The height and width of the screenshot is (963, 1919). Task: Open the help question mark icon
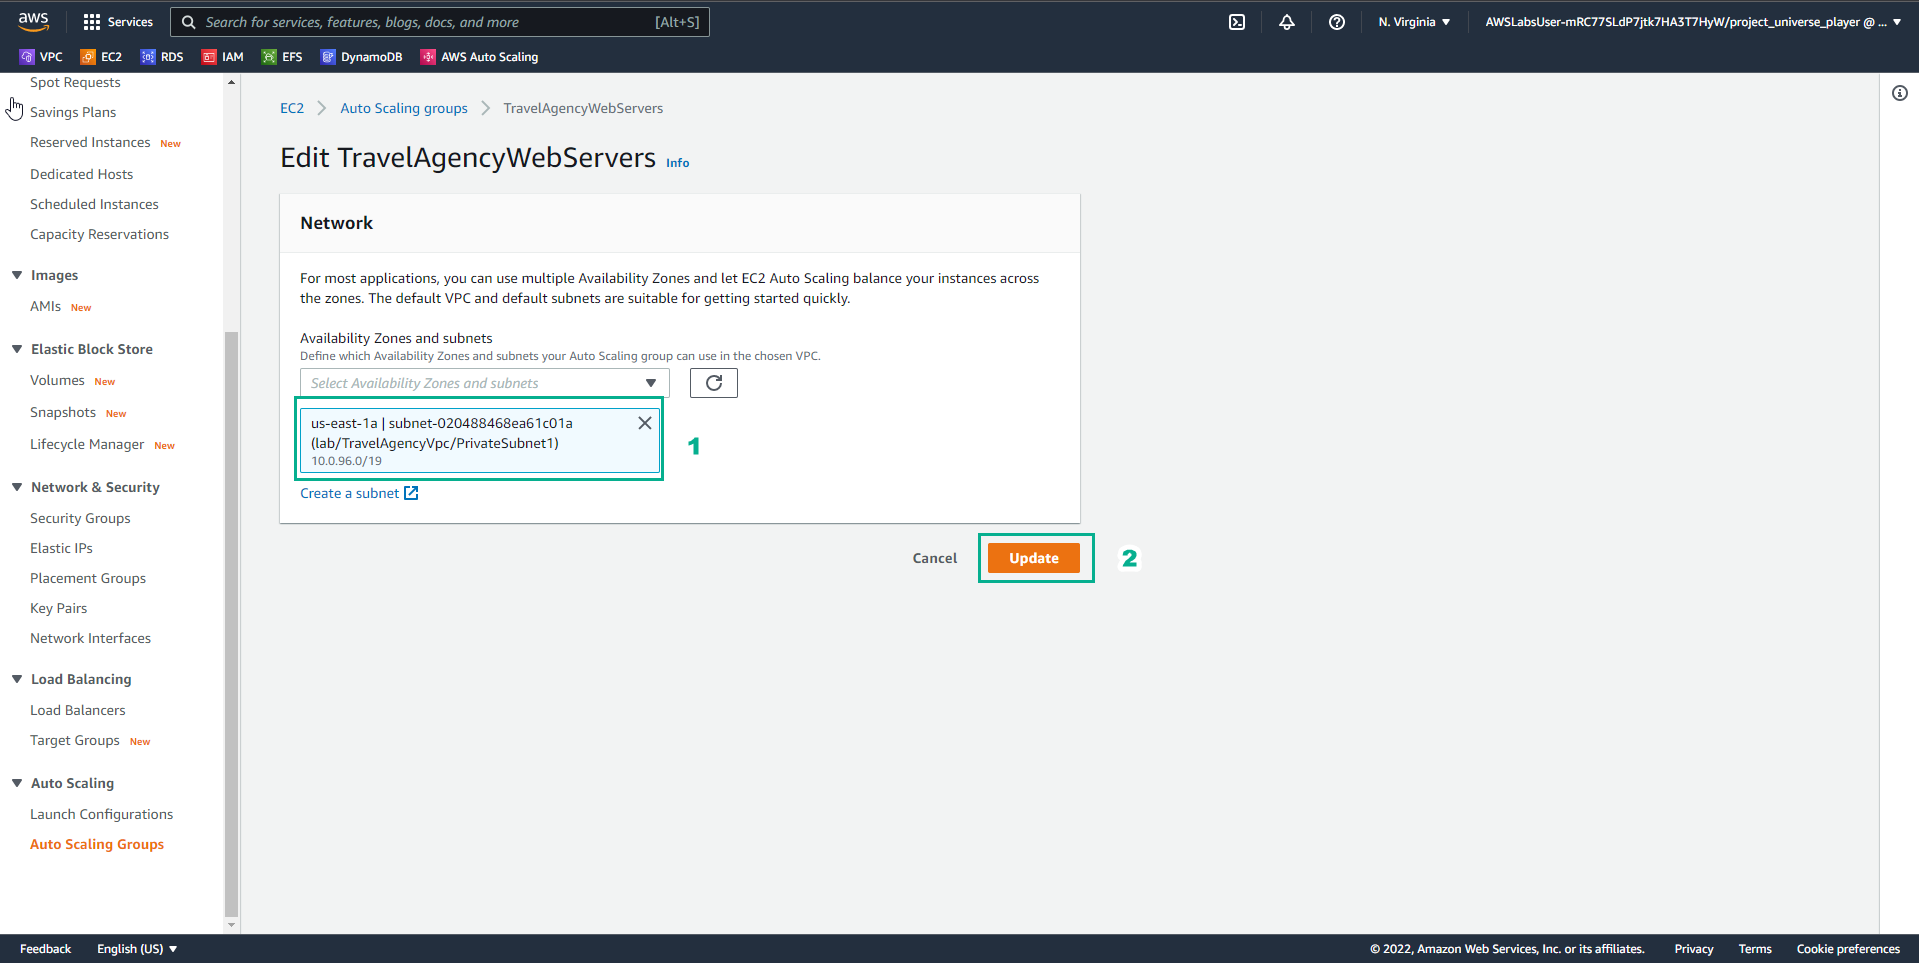(1337, 22)
